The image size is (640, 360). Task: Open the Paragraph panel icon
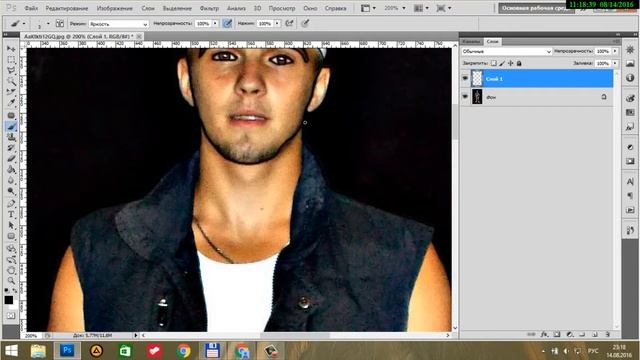[x=630, y=196]
